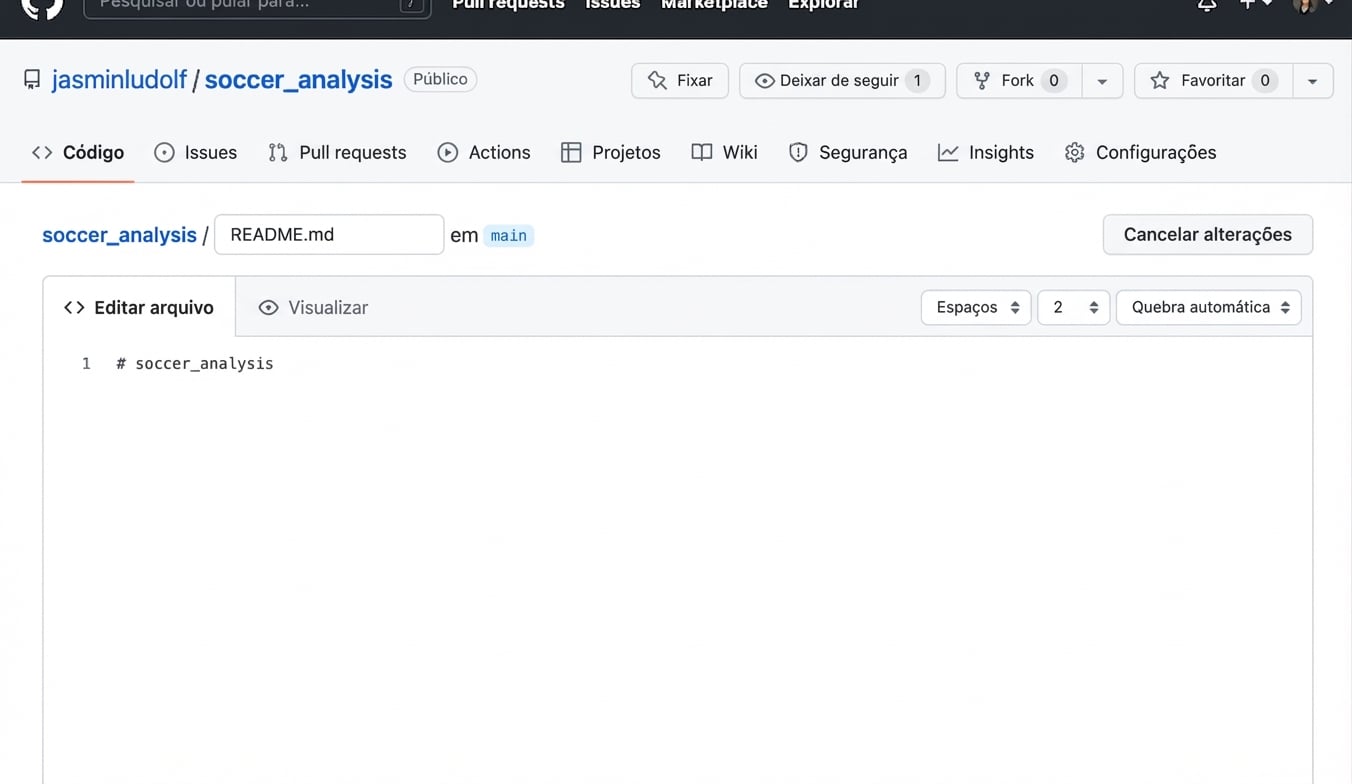Click the Favoritar star count 0
Viewport: 1352px width, 784px height.
[x=1264, y=81]
